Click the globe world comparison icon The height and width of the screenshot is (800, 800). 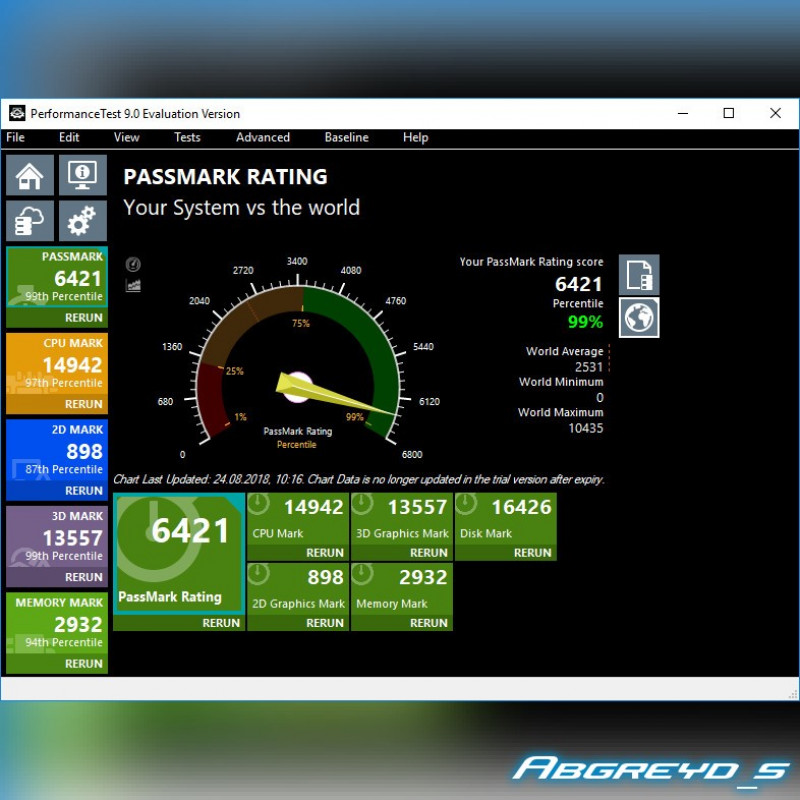(x=639, y=317)
